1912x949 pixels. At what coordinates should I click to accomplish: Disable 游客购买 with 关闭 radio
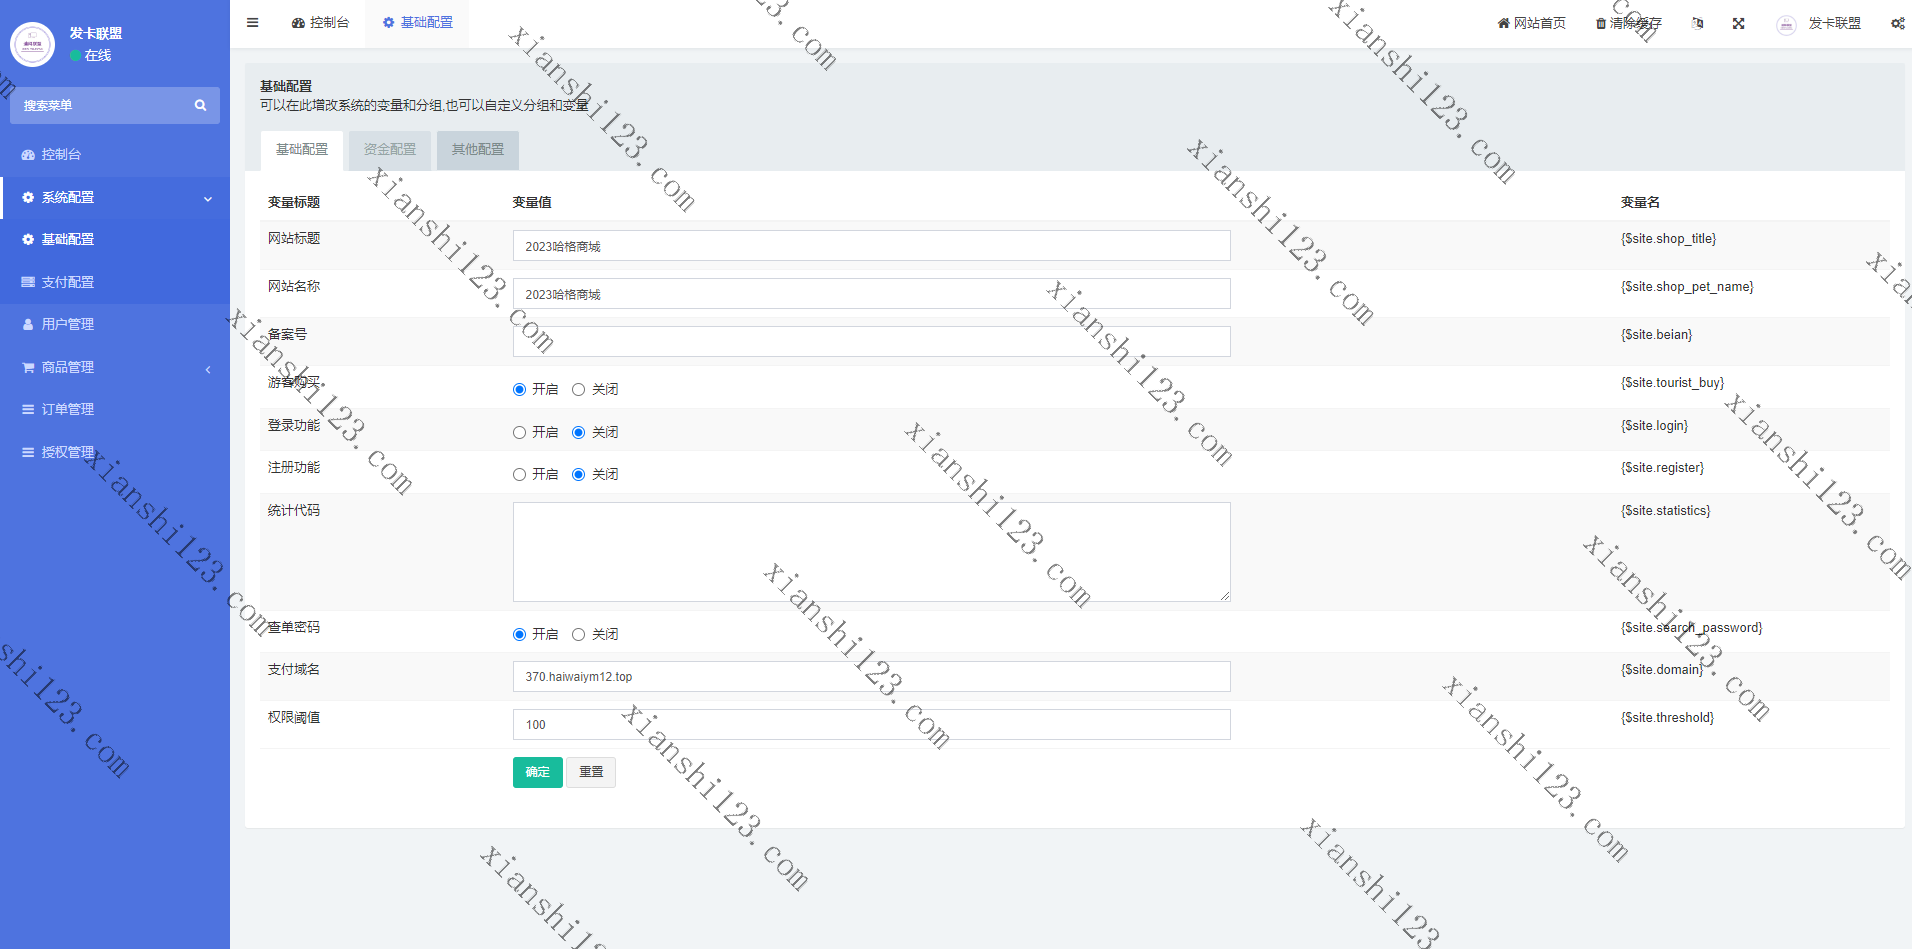(578, 389)
